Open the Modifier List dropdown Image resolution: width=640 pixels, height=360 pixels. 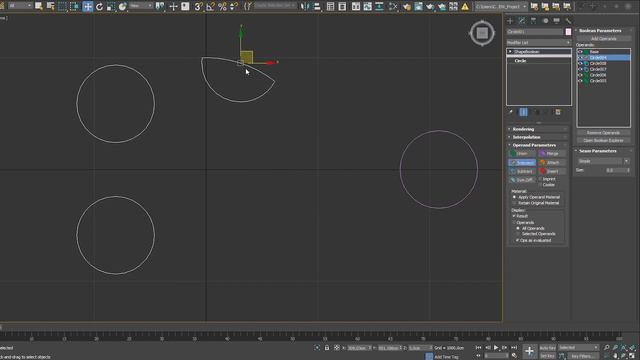[x=539, y=42]
